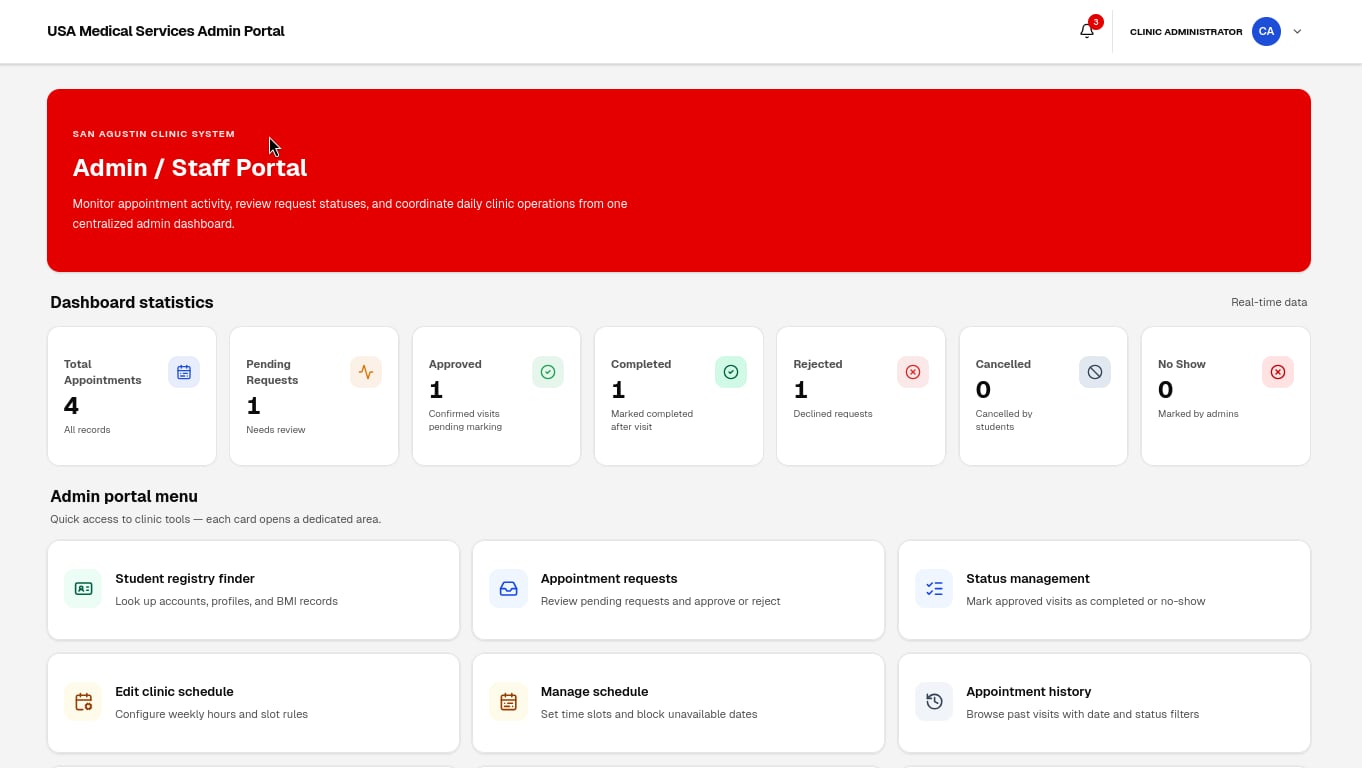The height and width of the screenshot is (768, 1362).
Task: Click the Dashboard statistics heading
Action: coord(132,302)
